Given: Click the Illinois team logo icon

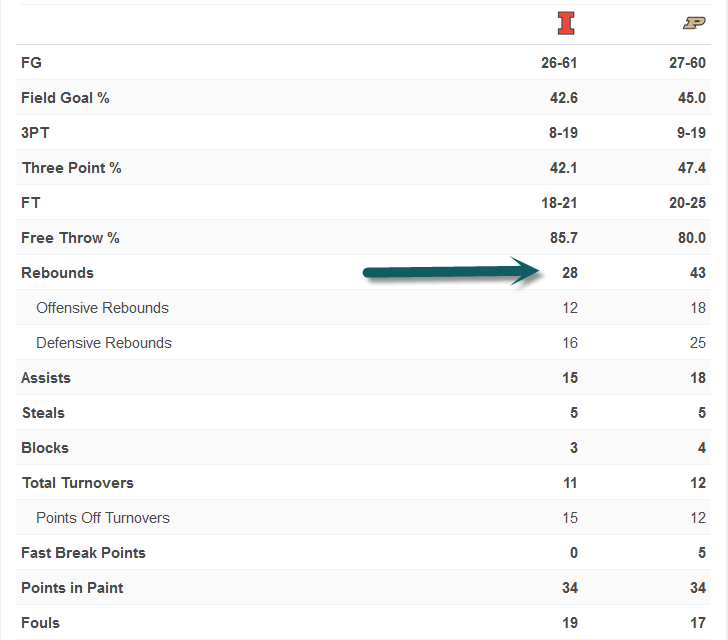Looking at the screenshot, I should pos(567,23).
